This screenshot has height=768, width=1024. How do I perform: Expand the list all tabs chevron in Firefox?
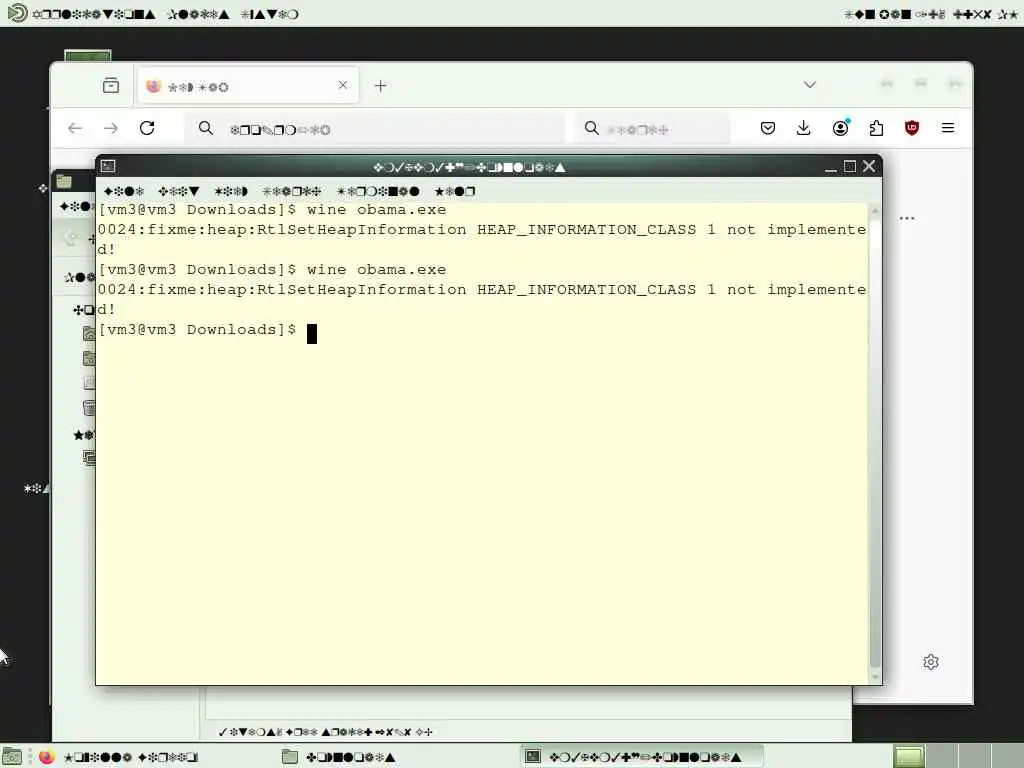(x=810, y=85)
